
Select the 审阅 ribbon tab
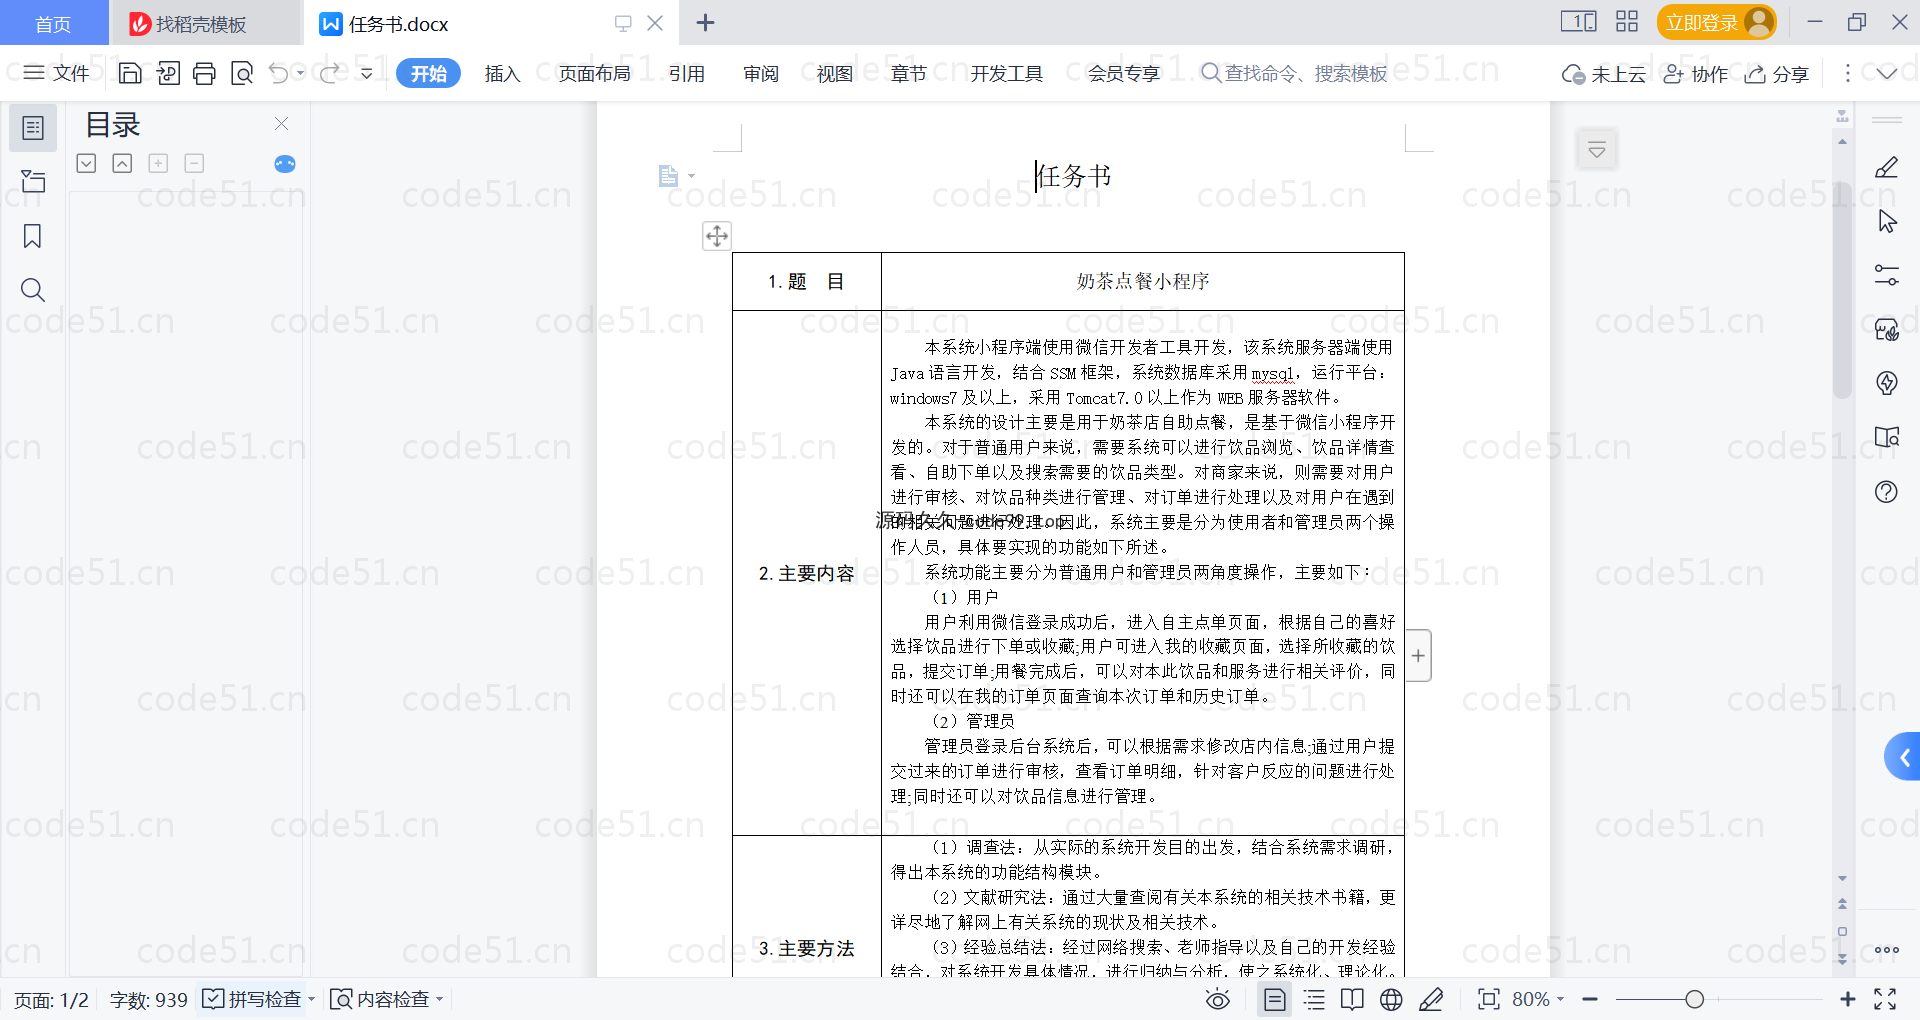click(x=761, y=73)
